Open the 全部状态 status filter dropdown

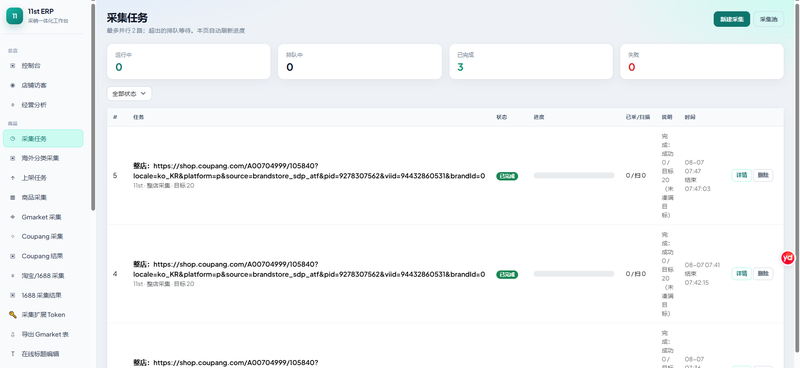129,94
